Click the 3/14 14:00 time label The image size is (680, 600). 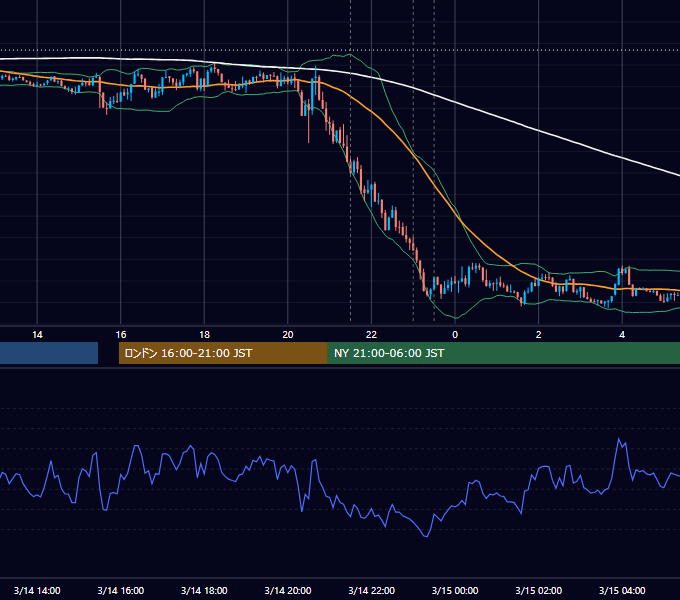click(37, 590)
